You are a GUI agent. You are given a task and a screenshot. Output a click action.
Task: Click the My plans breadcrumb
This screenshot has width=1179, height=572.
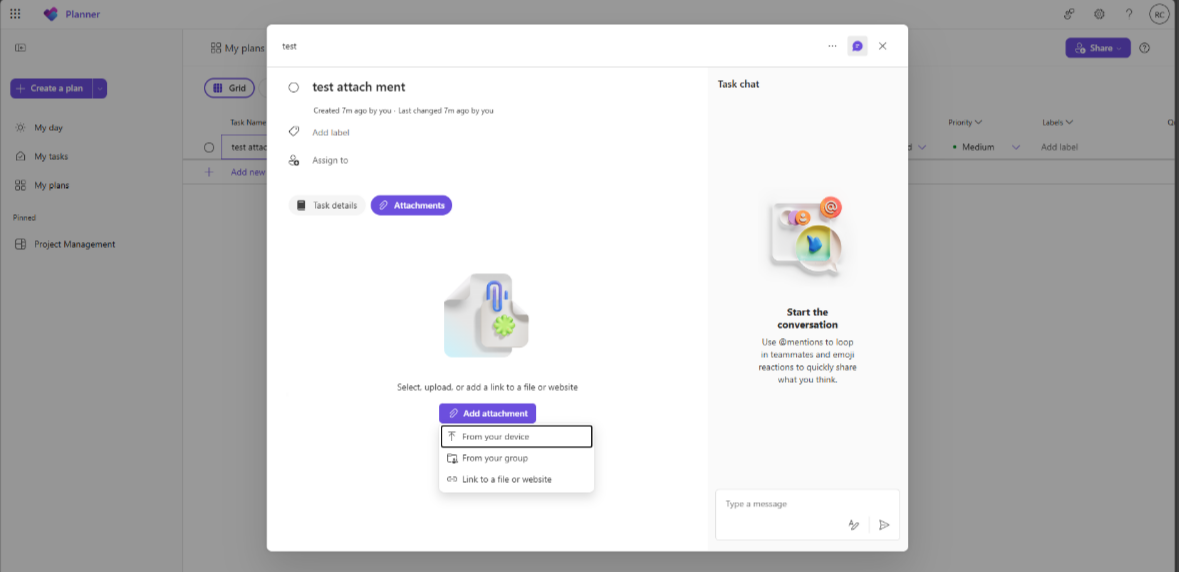coord(237,48)
